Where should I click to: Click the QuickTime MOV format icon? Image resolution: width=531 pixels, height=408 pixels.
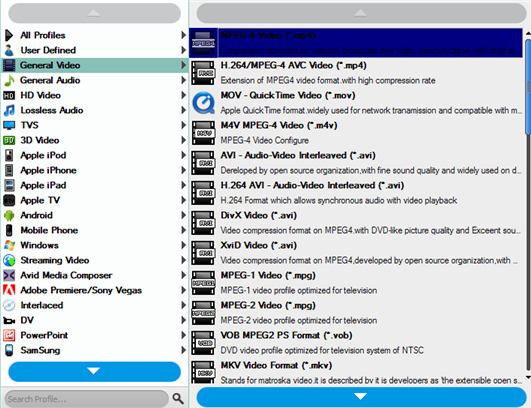(203, 103)
